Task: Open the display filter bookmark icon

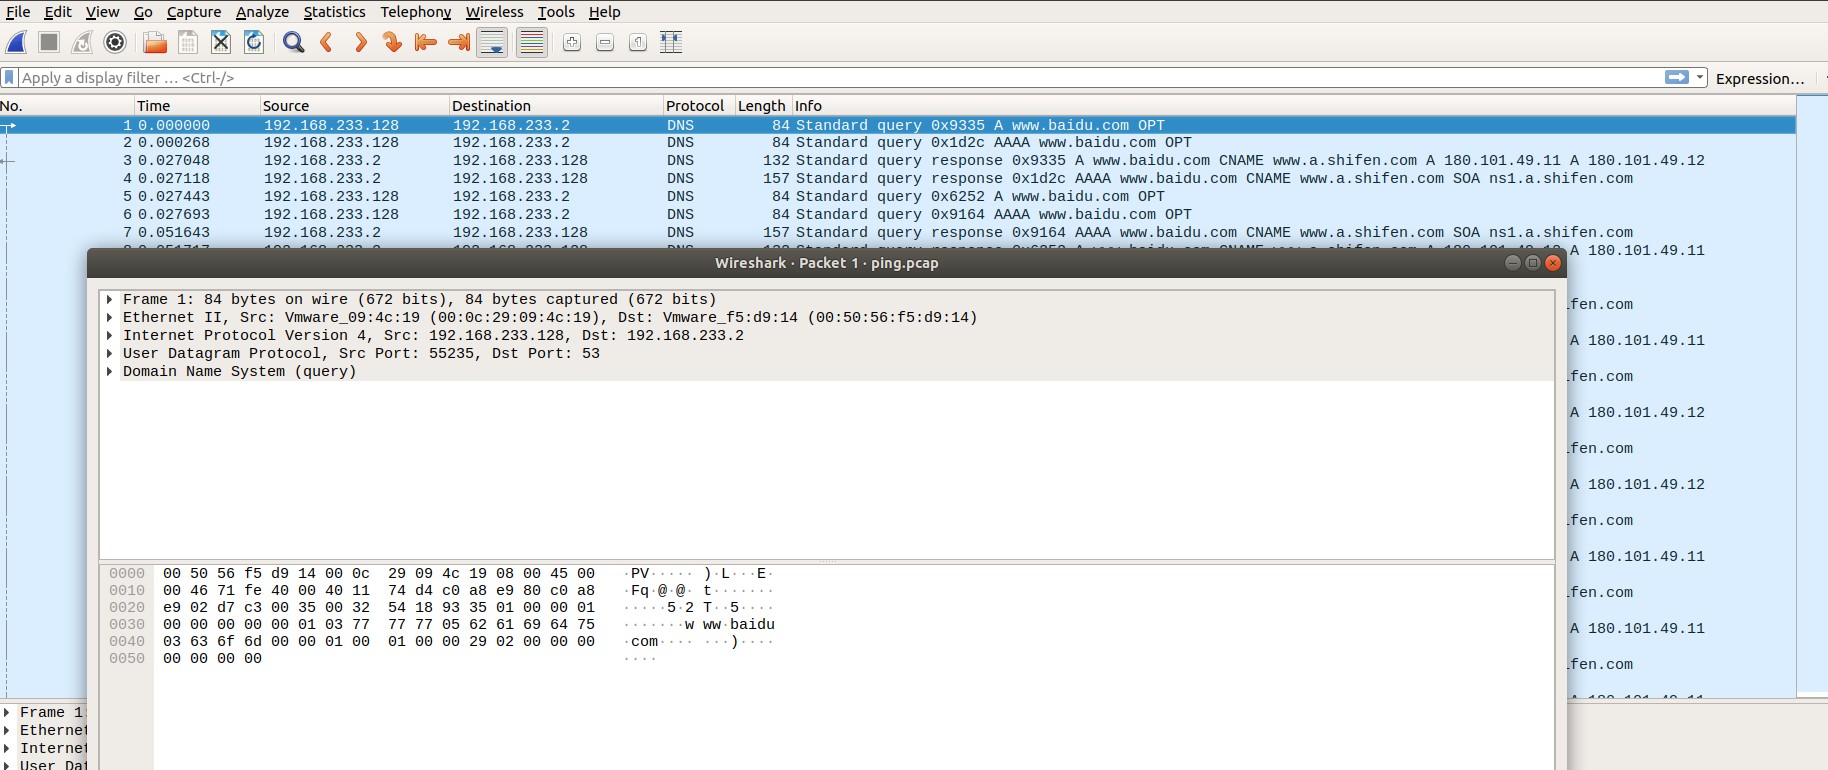Action: click(x=9, y=77)
